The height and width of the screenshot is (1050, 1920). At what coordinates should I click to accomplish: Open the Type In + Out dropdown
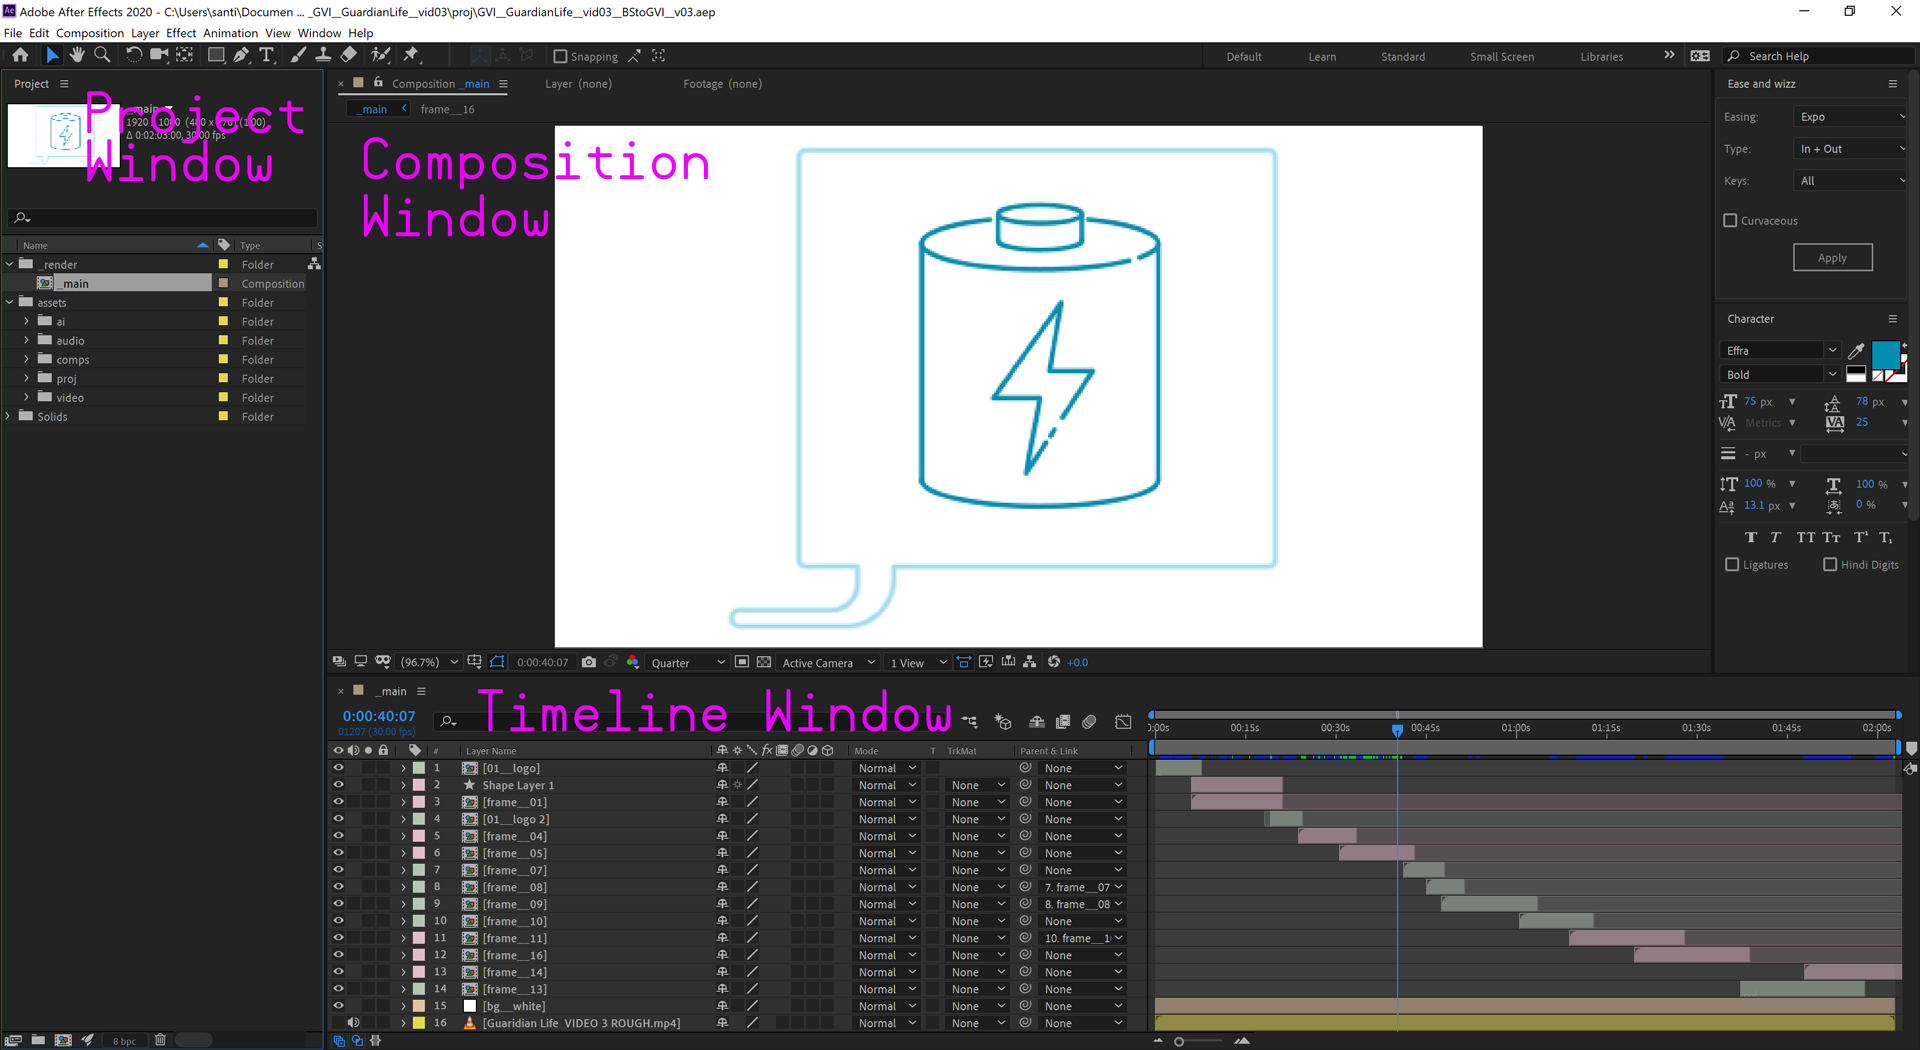pos(1851,149)
